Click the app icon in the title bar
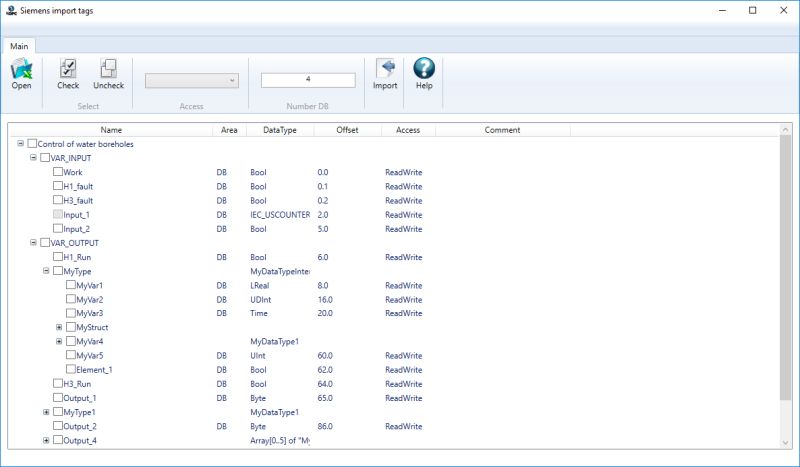Image resolution: width=800 pixels, height=467 pixels. (x=11, y=10)
